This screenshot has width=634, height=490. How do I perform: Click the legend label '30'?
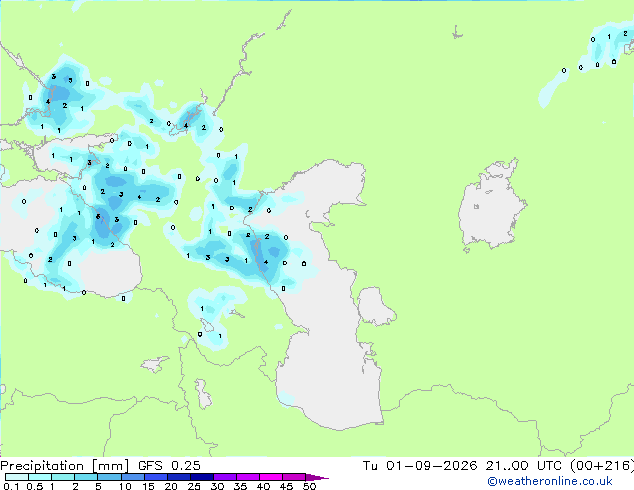click(217, 486)
